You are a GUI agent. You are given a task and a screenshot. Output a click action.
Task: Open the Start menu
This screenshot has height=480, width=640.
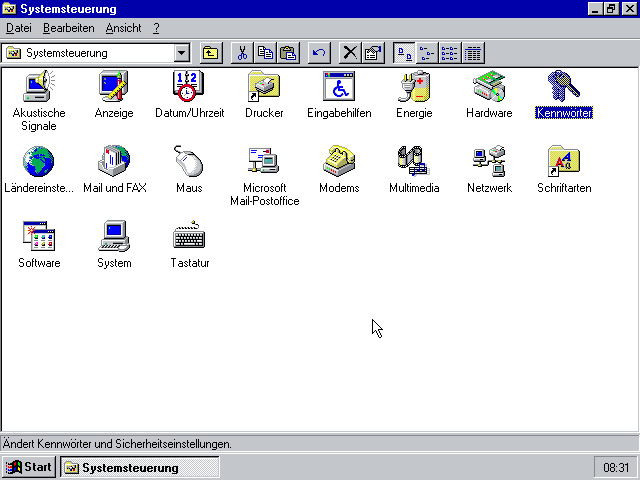pos(29,467)
